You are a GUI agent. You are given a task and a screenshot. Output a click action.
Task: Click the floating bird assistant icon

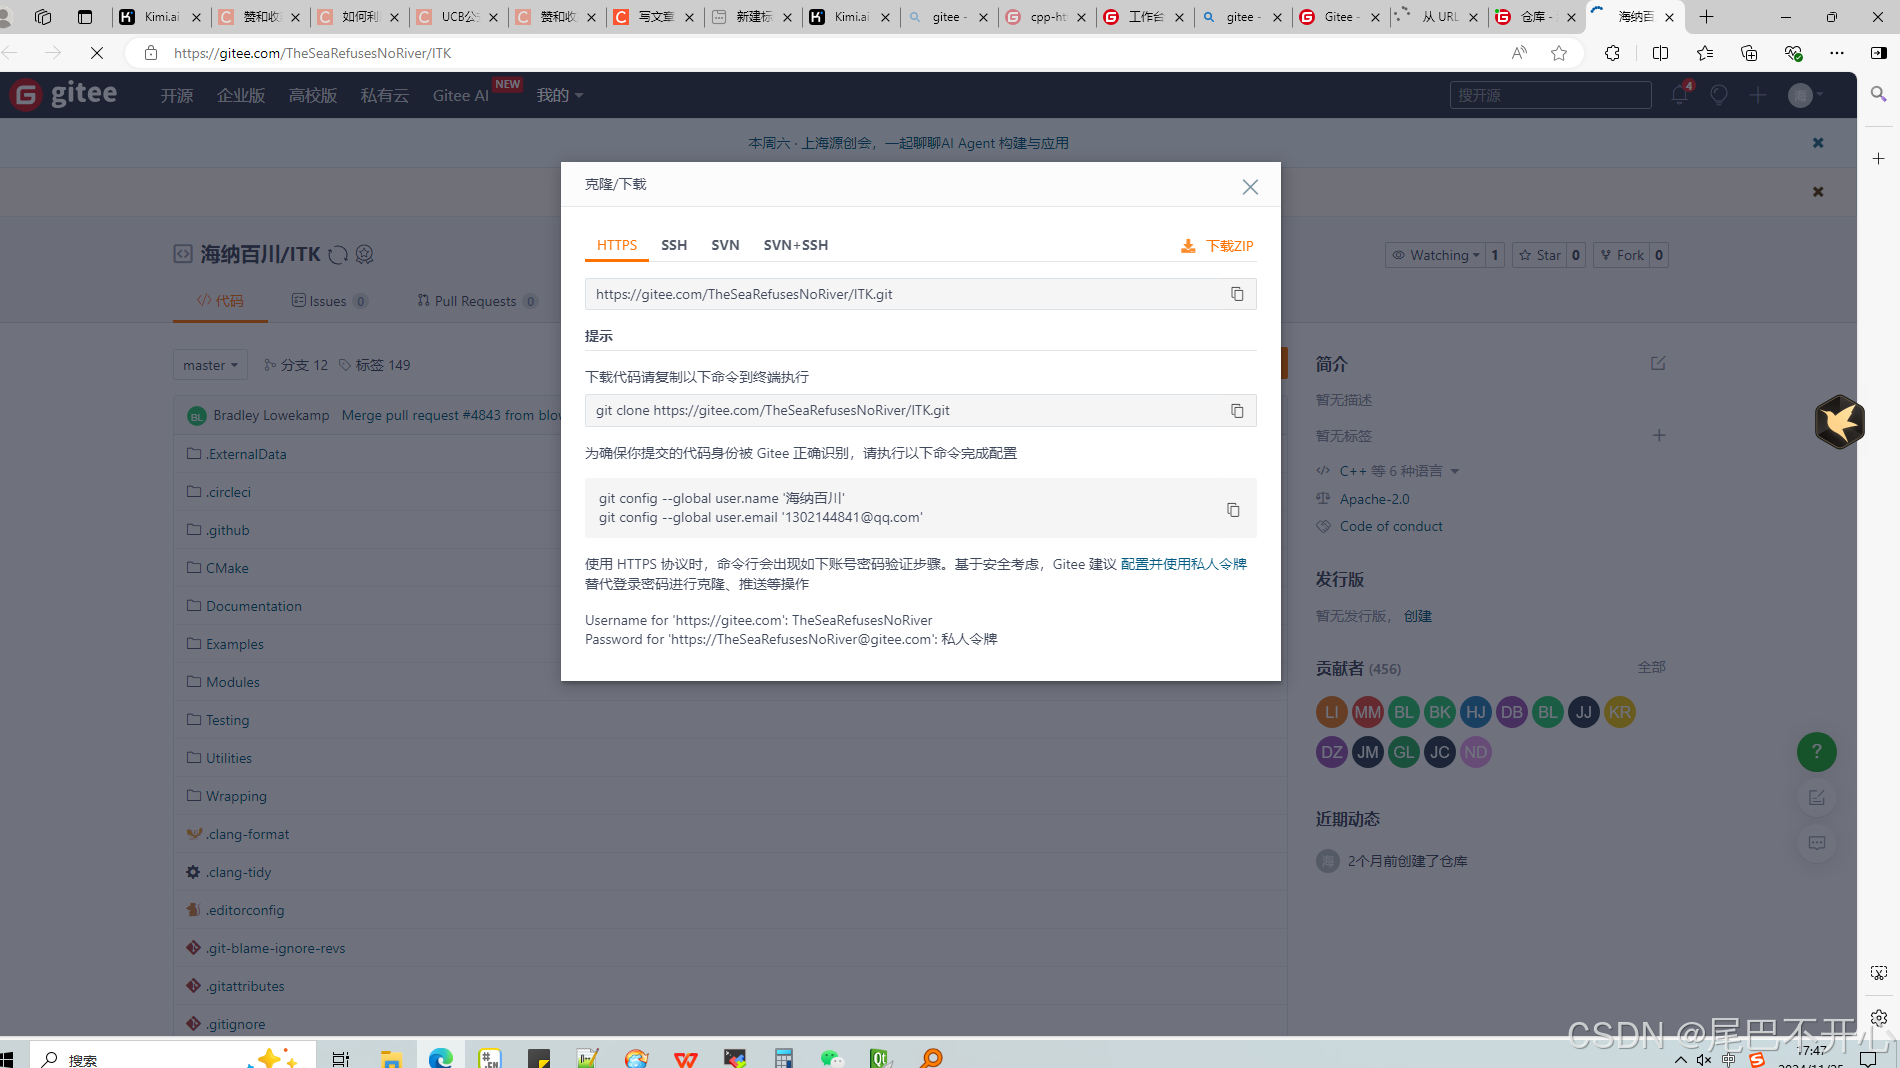[x=1840, y=421]
